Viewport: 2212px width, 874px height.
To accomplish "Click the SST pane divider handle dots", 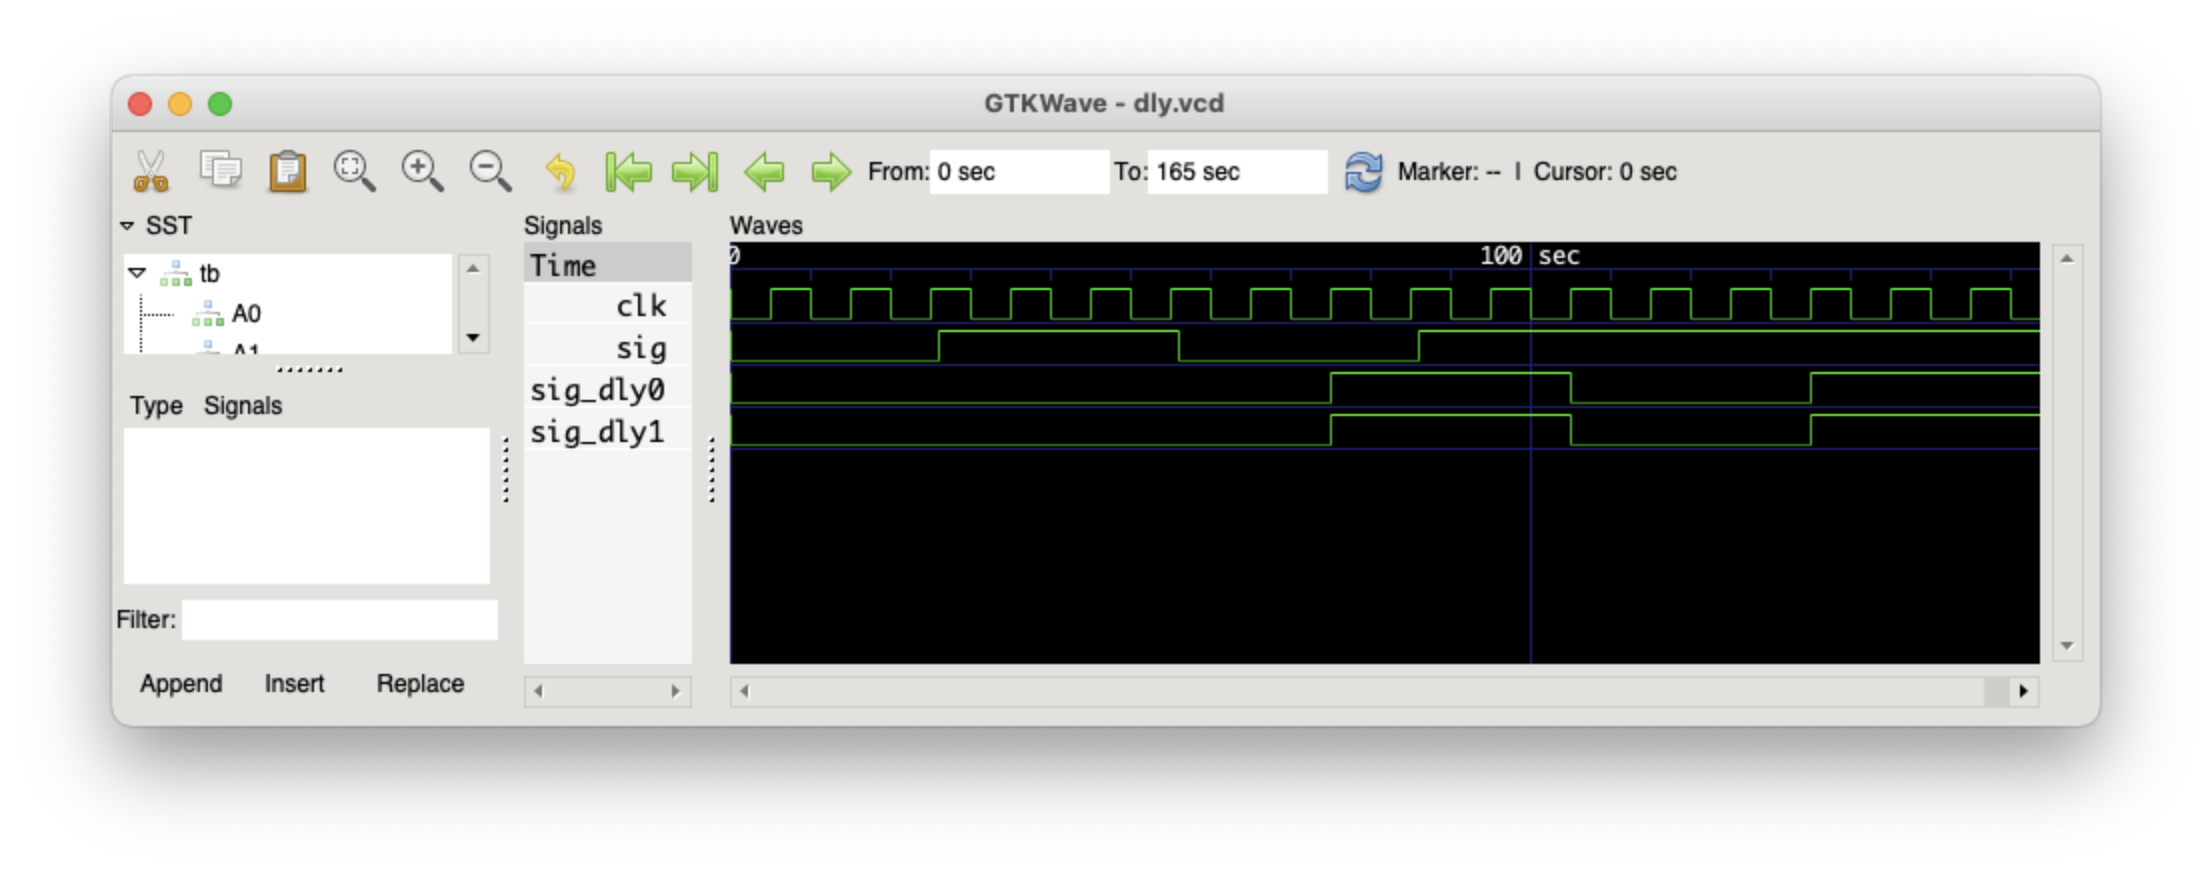I will coord(310,370).
